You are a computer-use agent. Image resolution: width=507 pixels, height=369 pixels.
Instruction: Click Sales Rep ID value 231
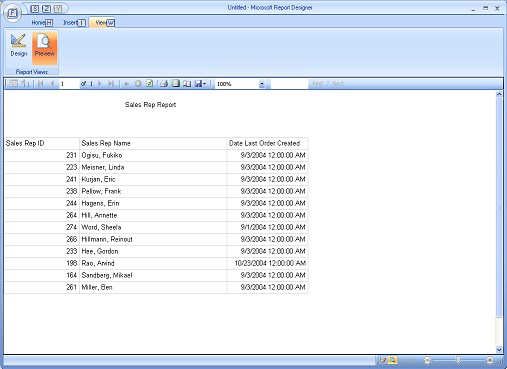71,155
